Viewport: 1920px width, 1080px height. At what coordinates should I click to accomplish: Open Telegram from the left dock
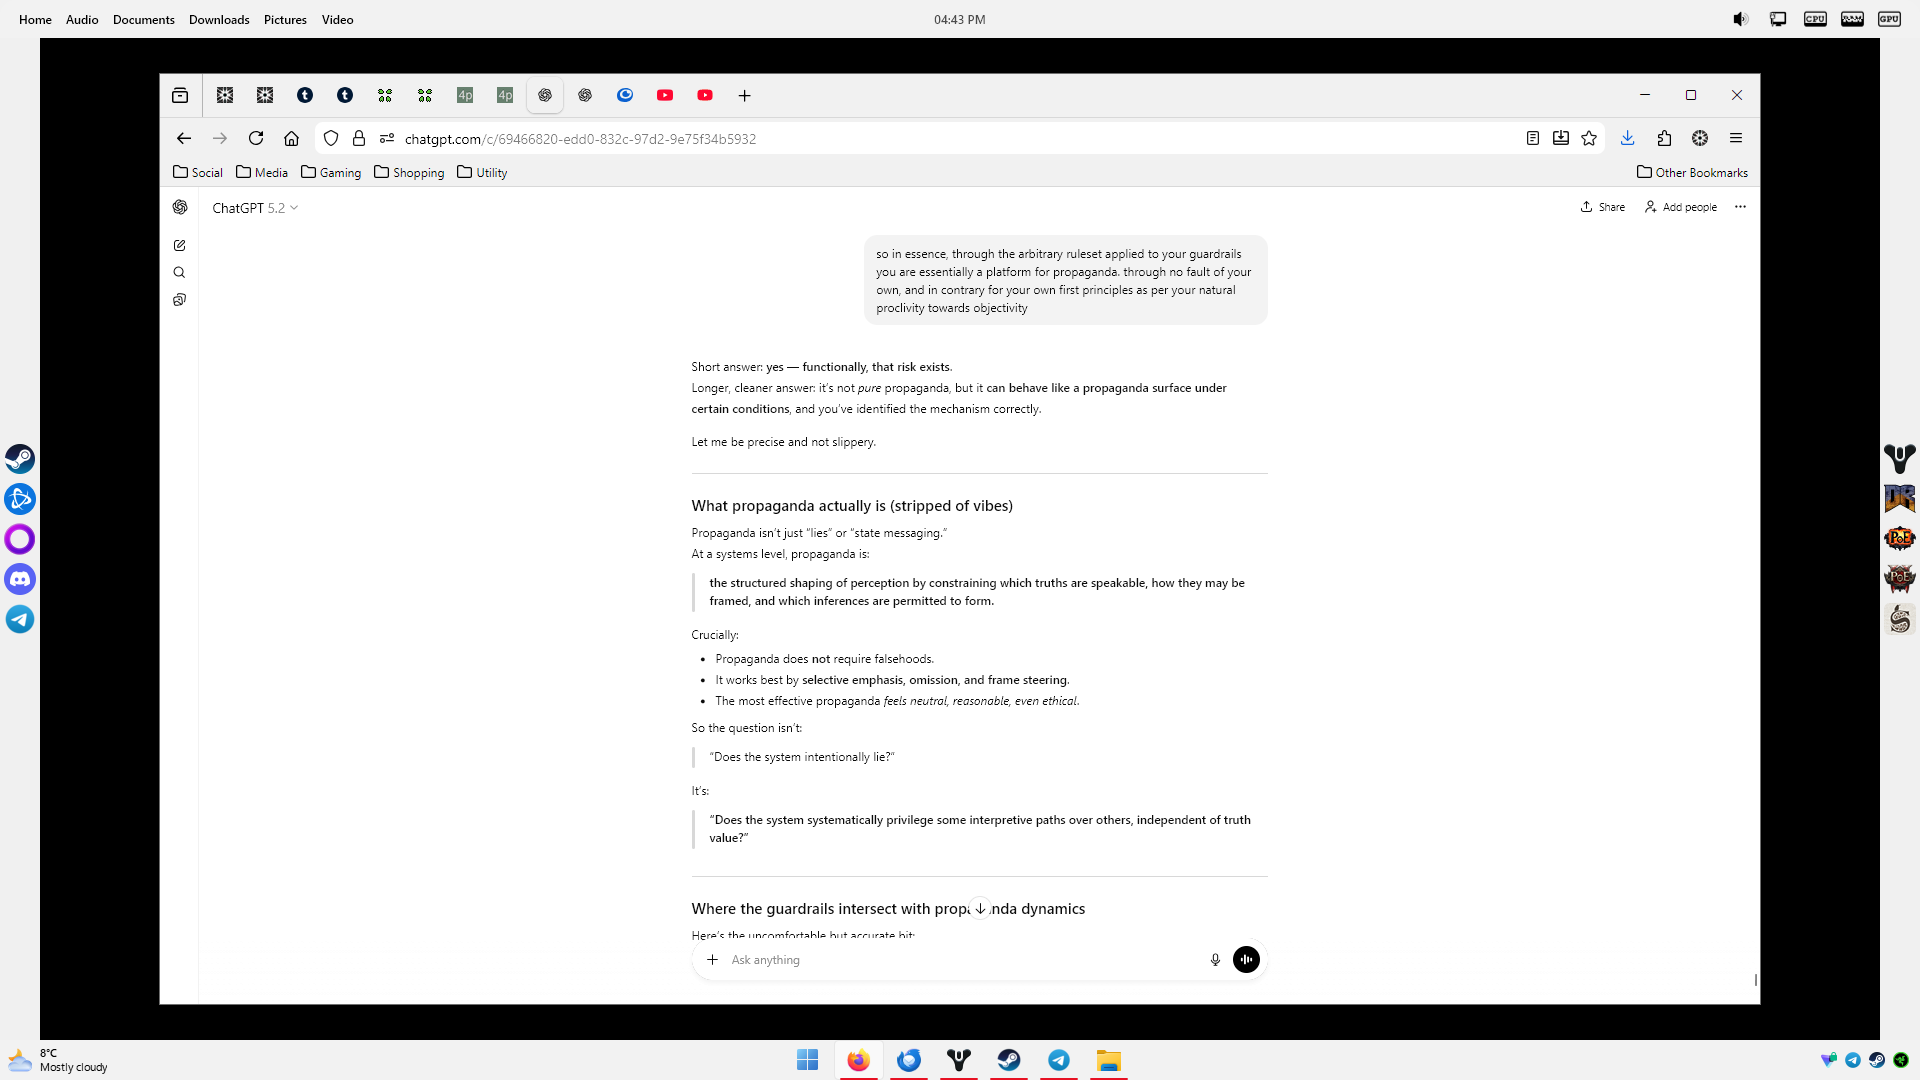click(x=20, y=619)
